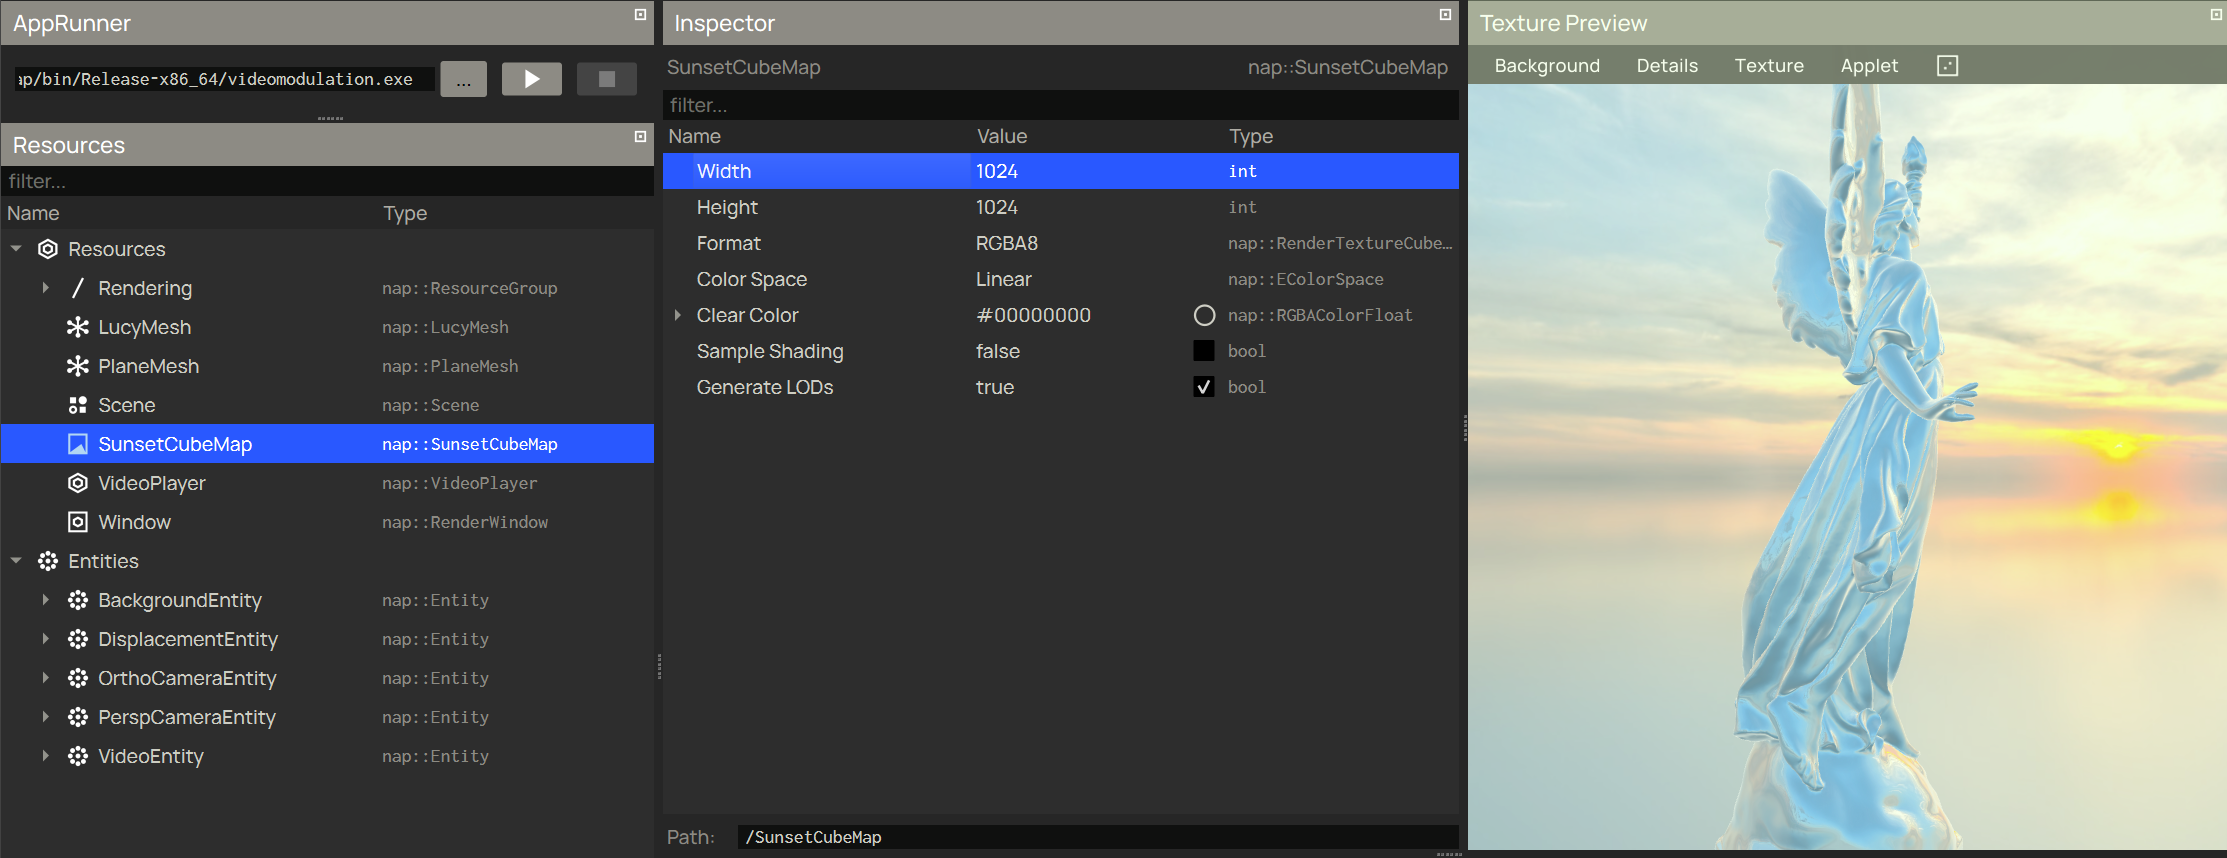The image size is (2227, 858).
Task: Open the Applet menu
Action: [1868, 66]
